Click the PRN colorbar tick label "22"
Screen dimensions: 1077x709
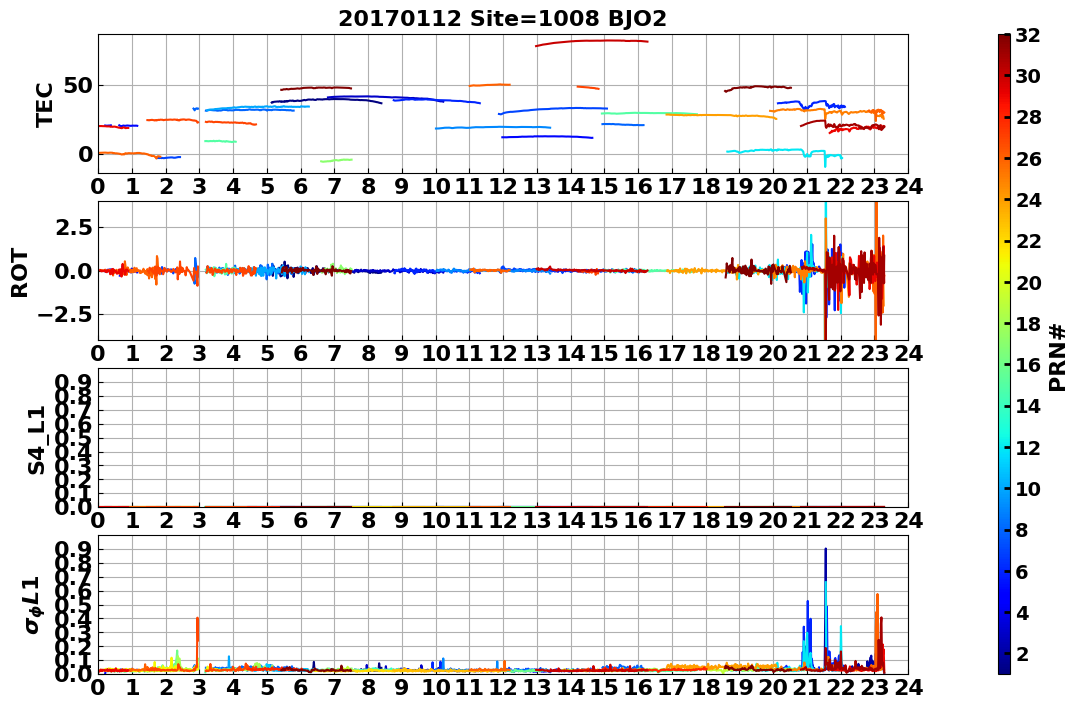tap(1028, 241)
